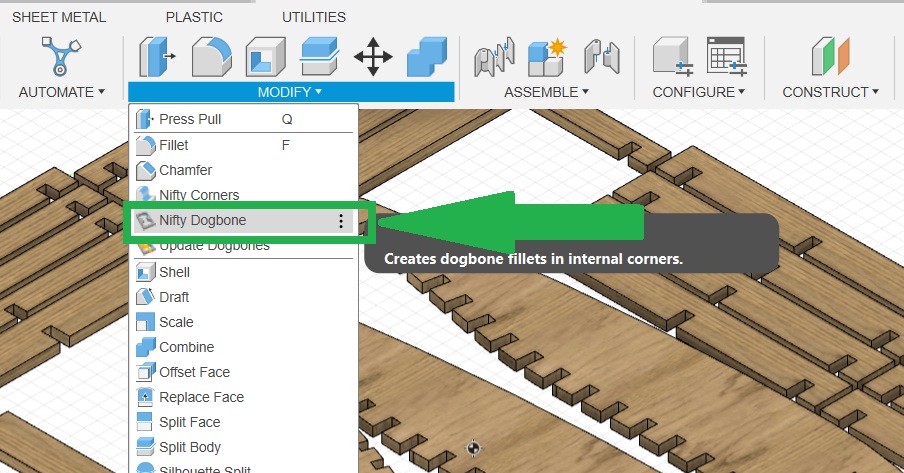Switch to the UTILITIES tab
The width and height of the screenshot is (904, 473).
[314, 17]
